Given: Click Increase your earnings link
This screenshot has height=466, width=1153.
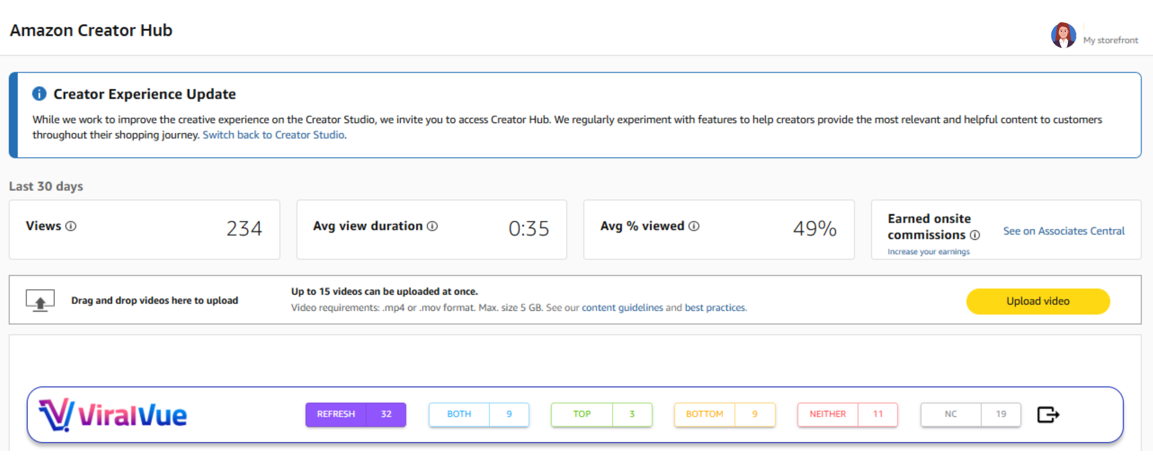Looking at the screenshot, I should pyautogui.click(x=929, y=252).
